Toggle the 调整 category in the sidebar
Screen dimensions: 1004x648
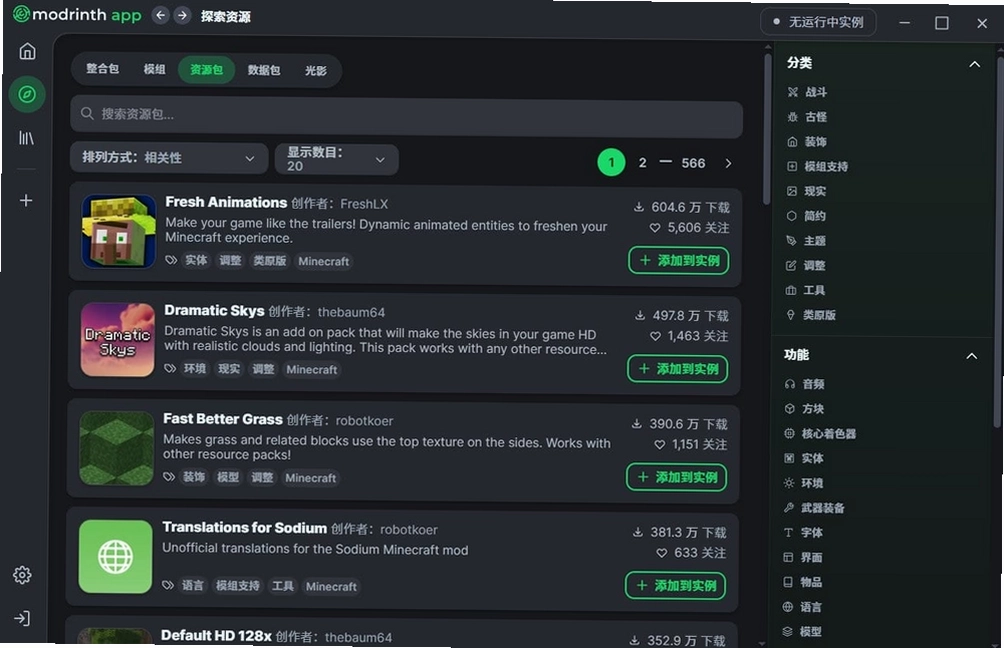pyautogui.click(x=806, y=266)
